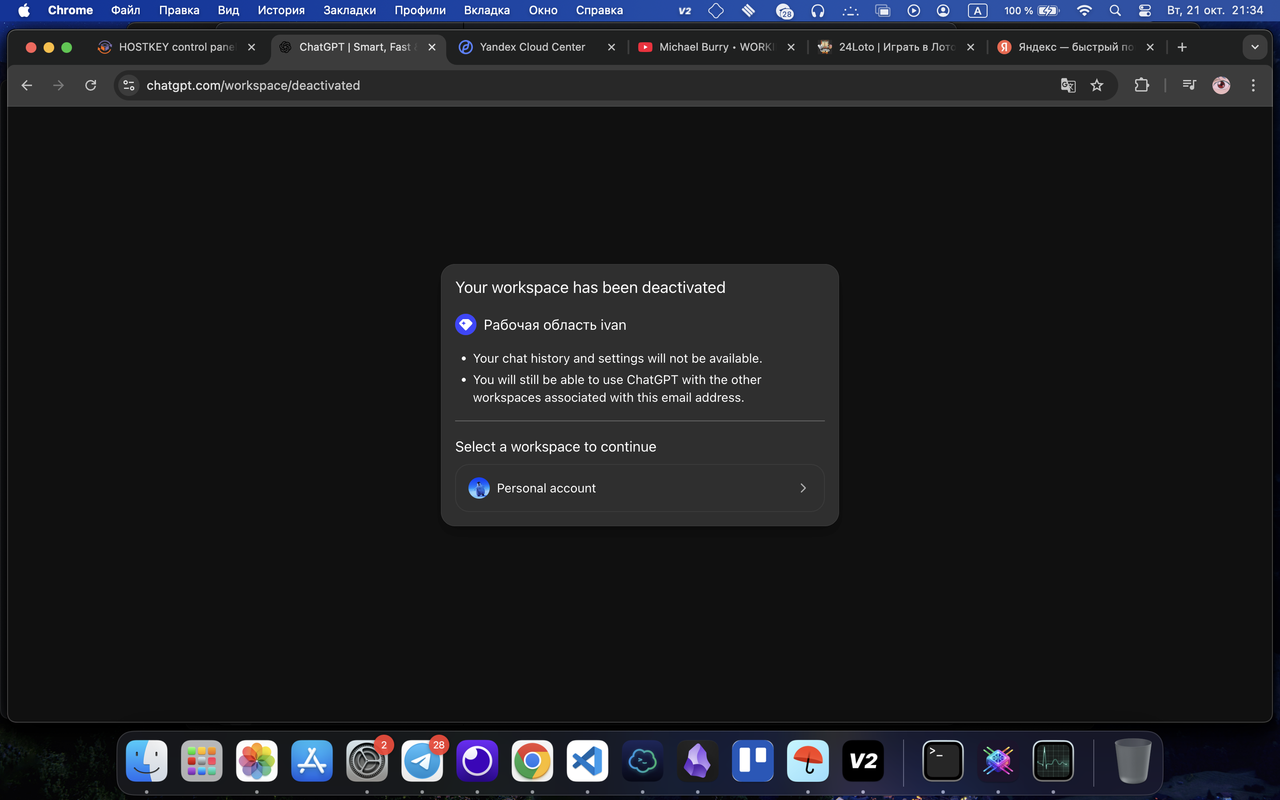Go back with the browser back arrow

point(27,85)
